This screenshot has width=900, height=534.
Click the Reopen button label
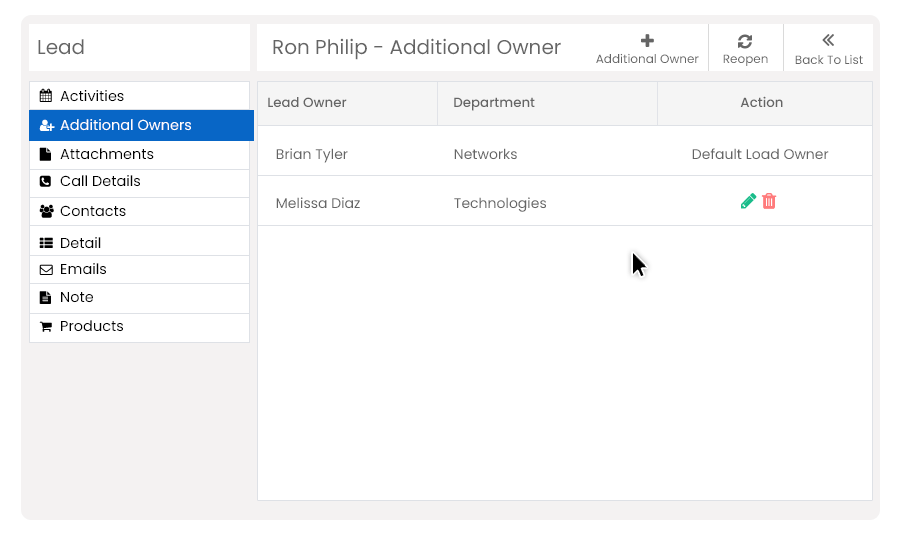pyautogui.click(x=745, y=59)
